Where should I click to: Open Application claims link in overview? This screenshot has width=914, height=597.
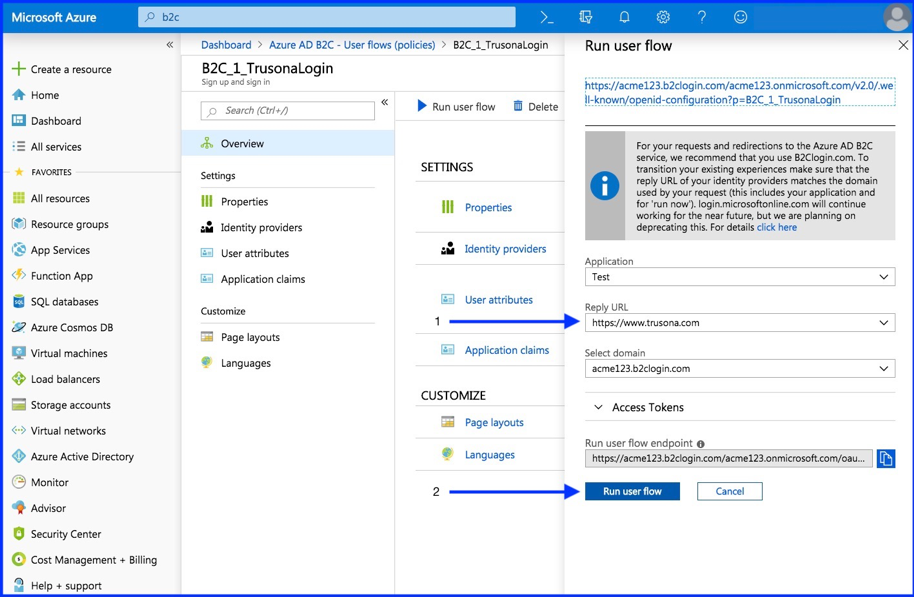[x=507, y=350]
